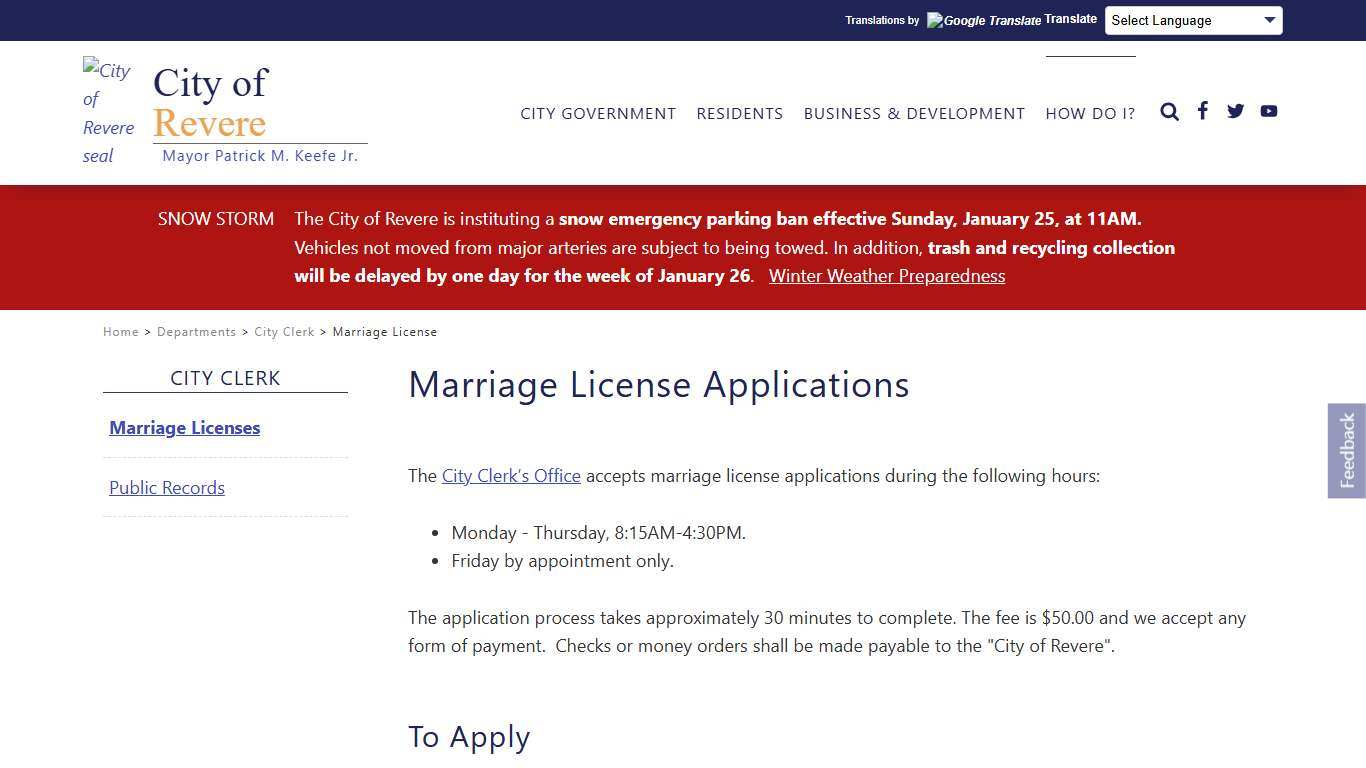
Task: Open the City Clerk's Office link
Action: 511,476
